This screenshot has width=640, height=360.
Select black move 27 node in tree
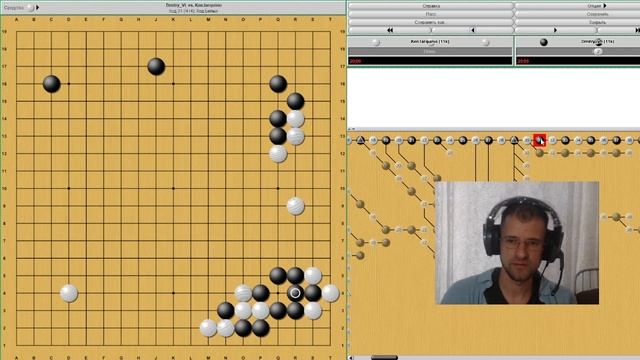[489, 140]
